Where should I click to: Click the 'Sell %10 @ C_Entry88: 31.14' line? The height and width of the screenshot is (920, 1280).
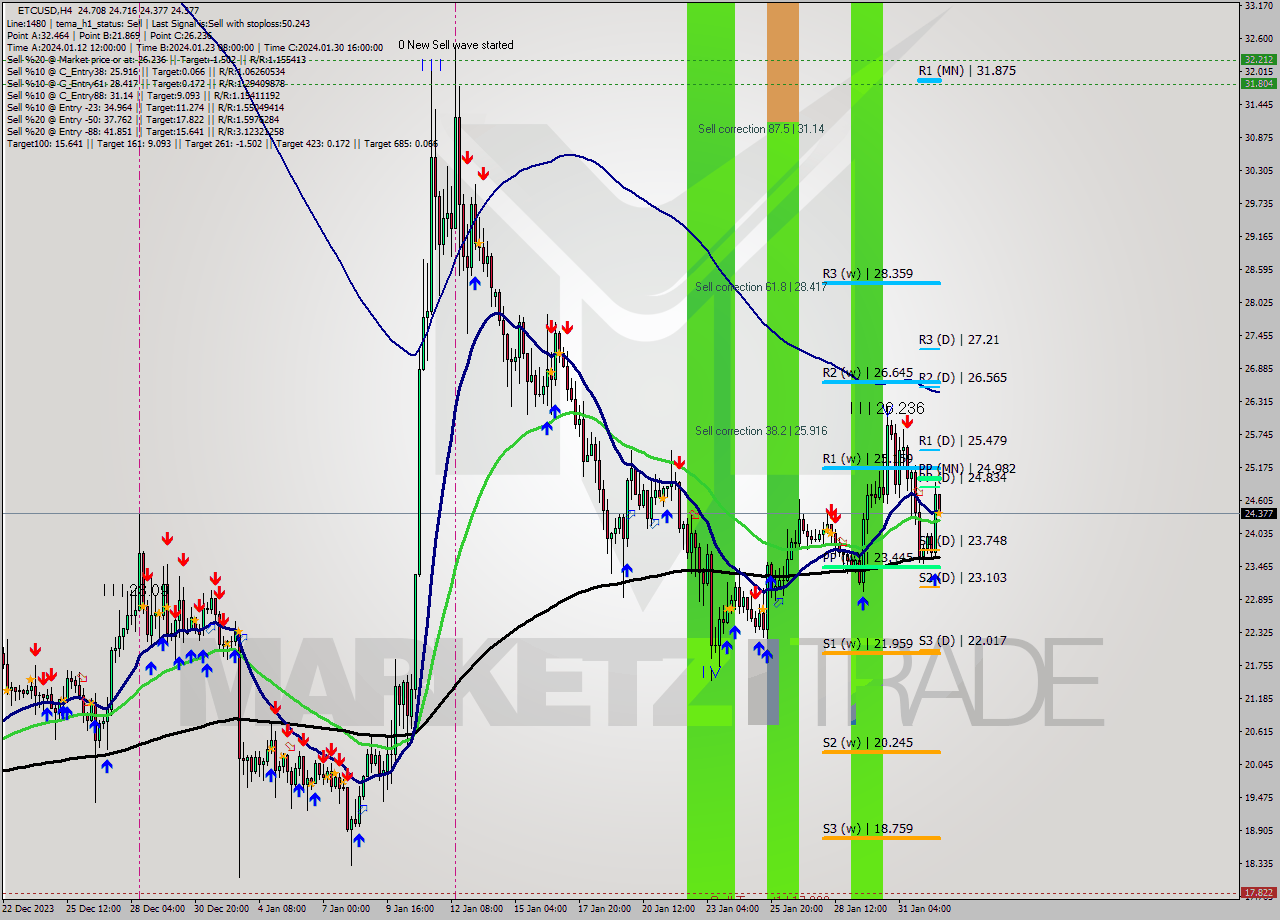pyautogui.click(x=144, y=96)
